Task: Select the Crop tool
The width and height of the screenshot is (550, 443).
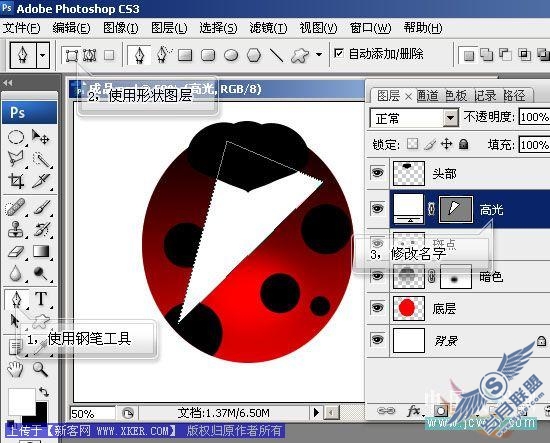Action: point(16,181)
